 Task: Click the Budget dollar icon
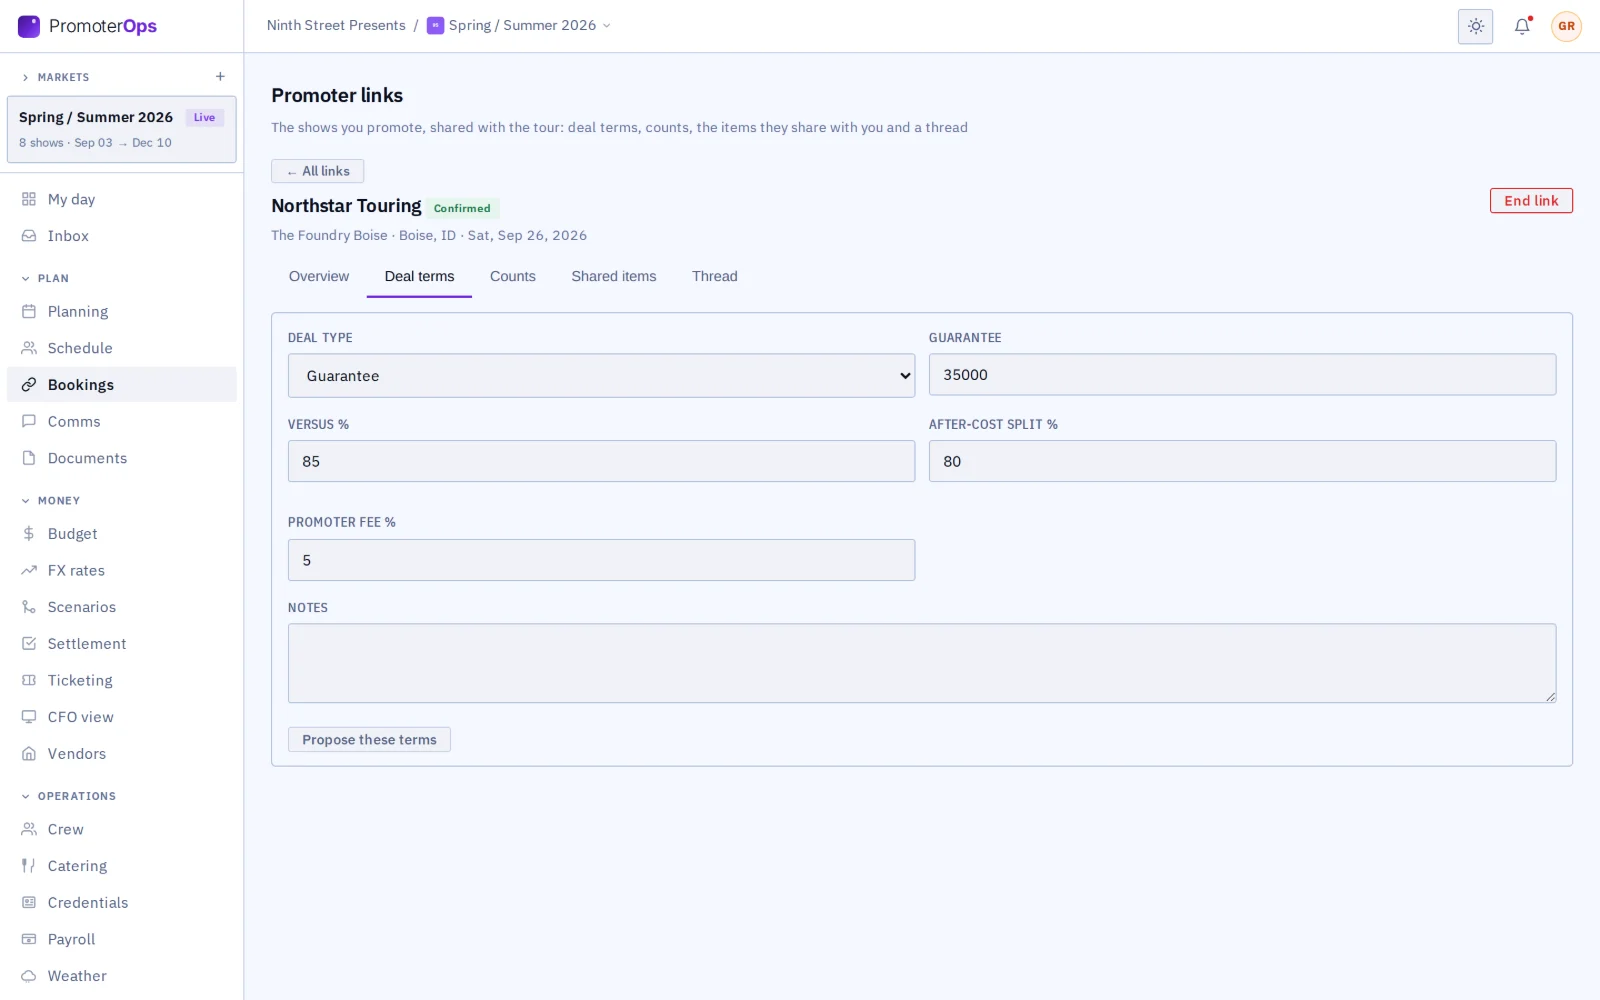(x=29, y=534)
